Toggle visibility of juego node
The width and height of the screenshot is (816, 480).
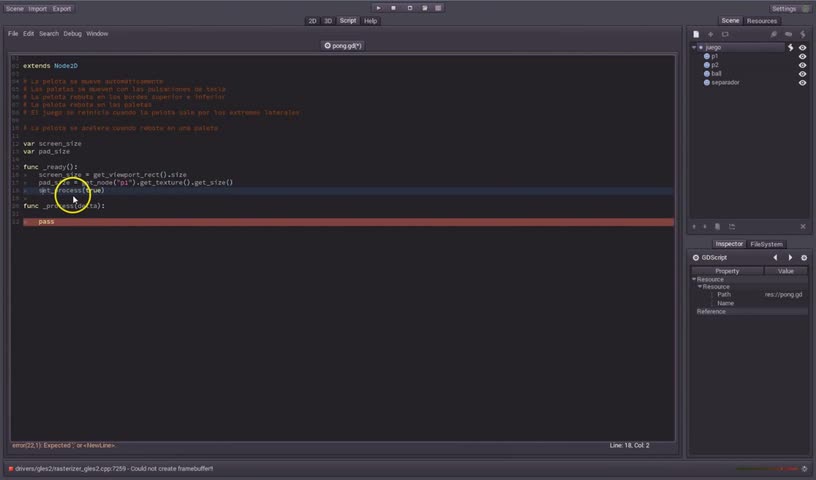(x=802, y=47)
